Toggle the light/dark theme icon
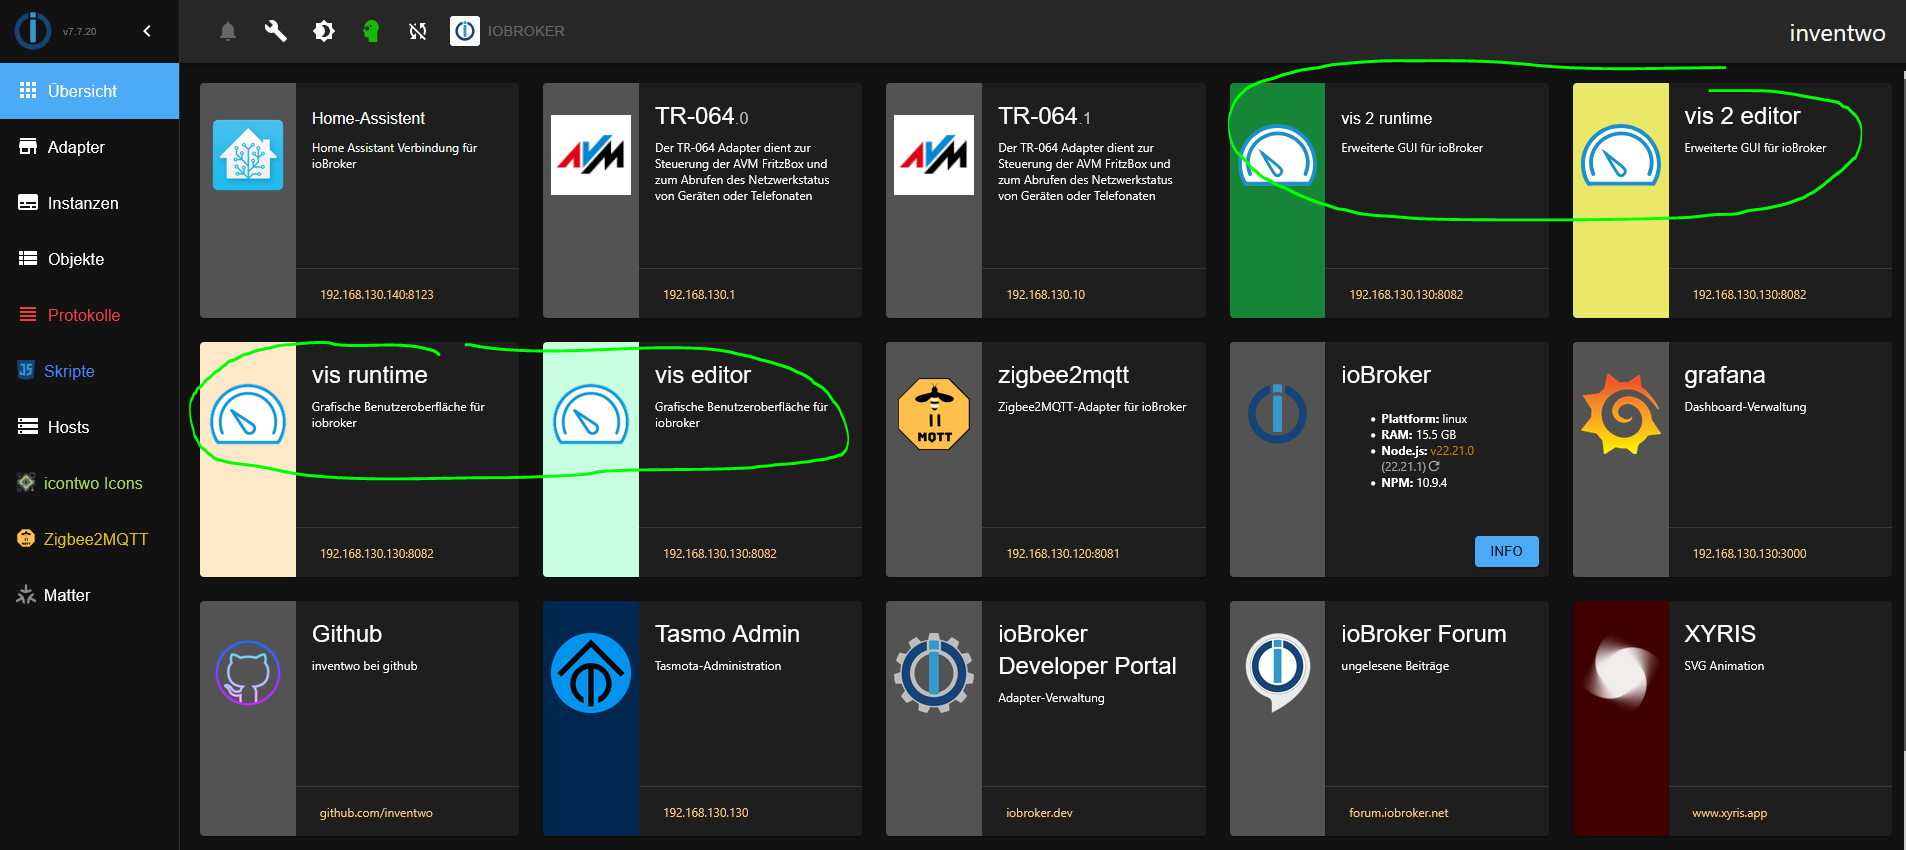The height and width of the screenshot is (850, 1906). tap(323, 31)
